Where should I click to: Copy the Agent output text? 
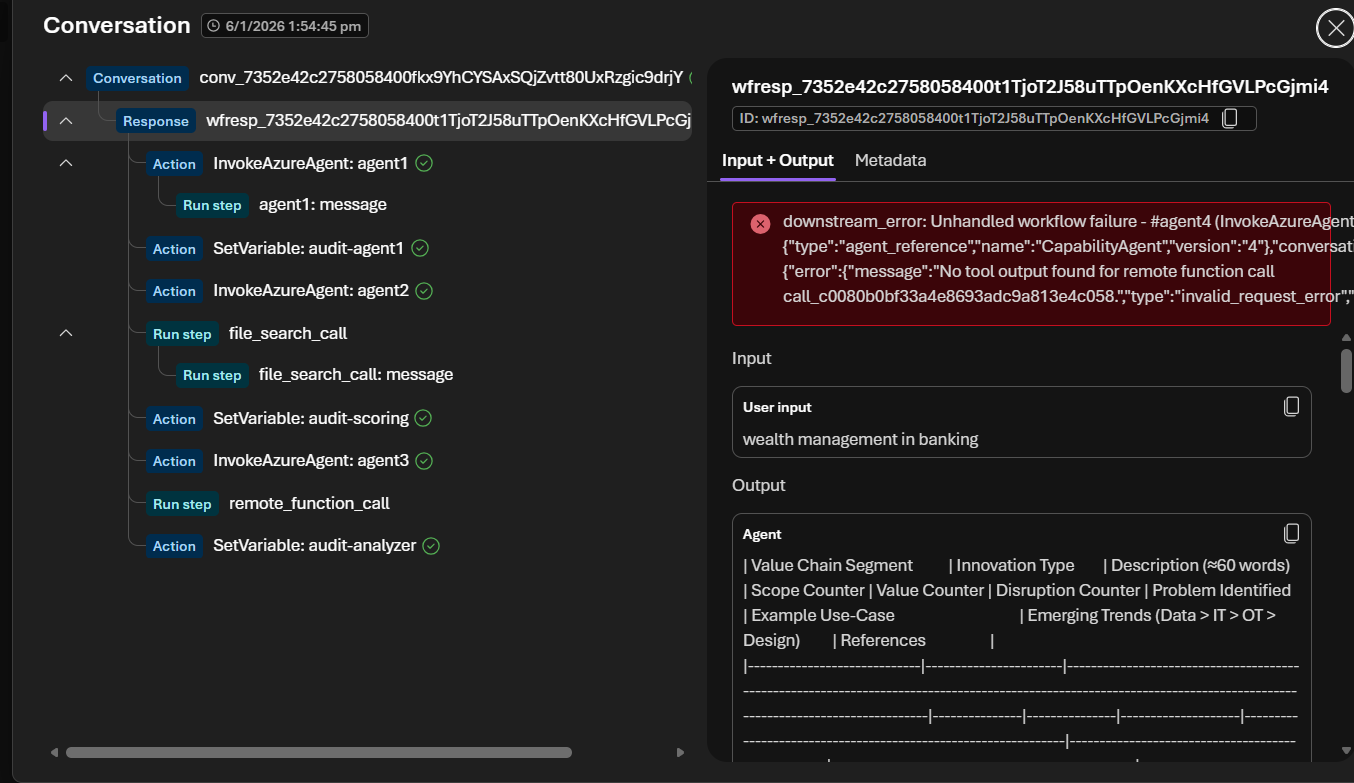tap(1291, 533)
